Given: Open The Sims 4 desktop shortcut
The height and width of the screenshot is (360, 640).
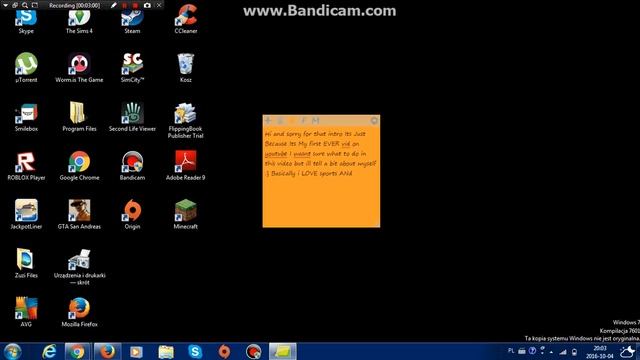Looking at the screenshot, I should click(79, 22).
